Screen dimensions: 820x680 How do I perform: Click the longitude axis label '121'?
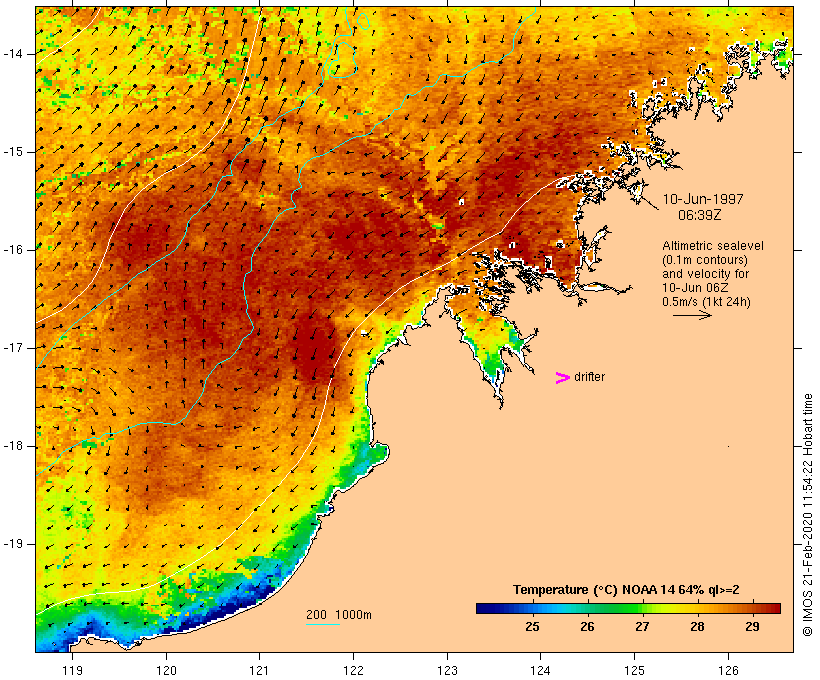pyautogui.click(x=259, y=670)
